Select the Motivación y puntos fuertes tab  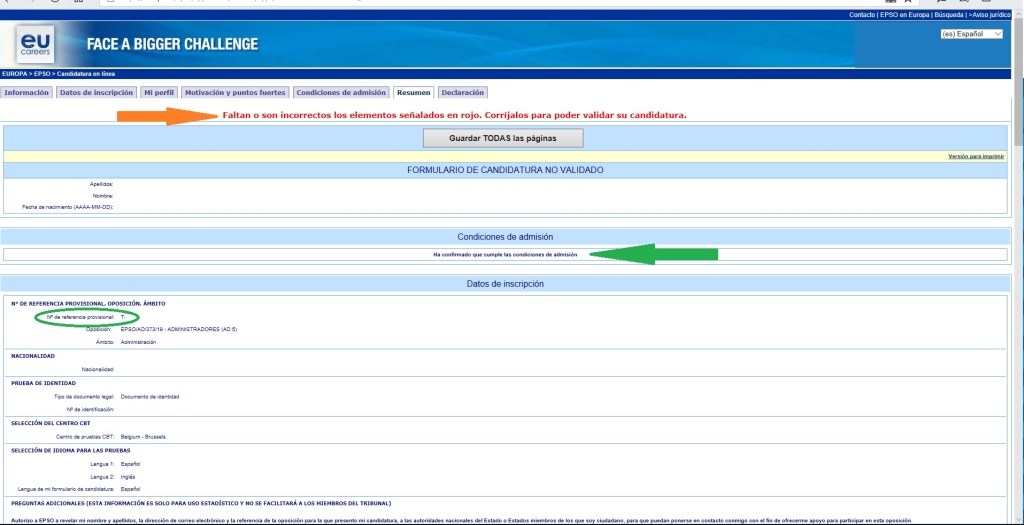235,92
